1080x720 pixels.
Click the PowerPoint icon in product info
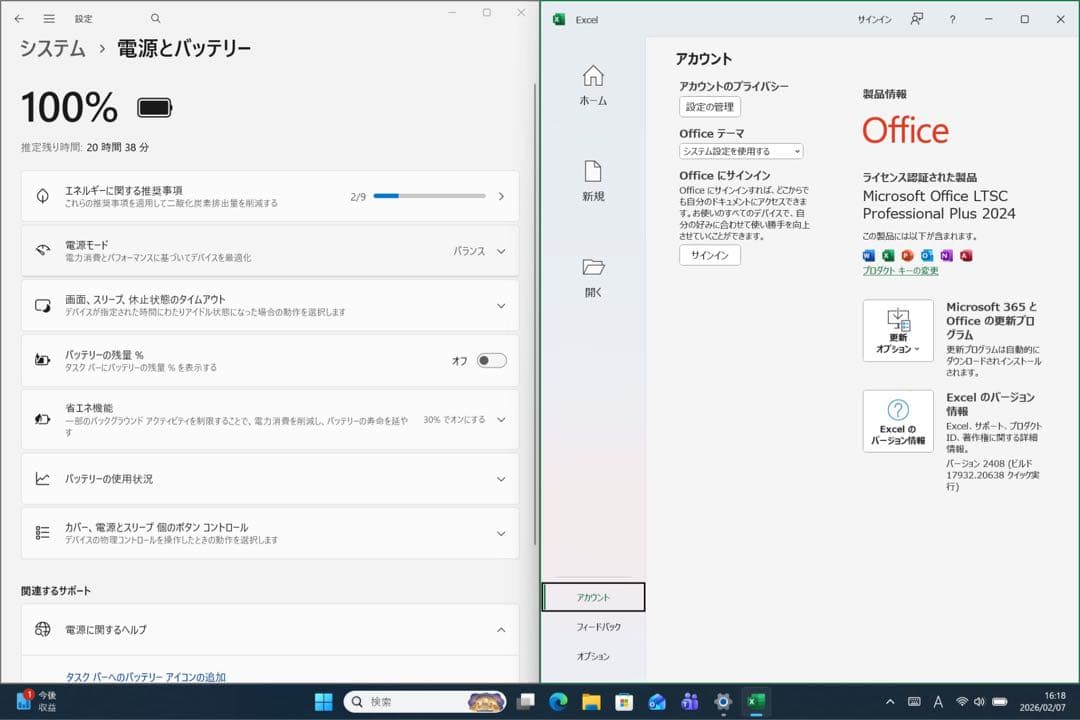tap(907, 255)
